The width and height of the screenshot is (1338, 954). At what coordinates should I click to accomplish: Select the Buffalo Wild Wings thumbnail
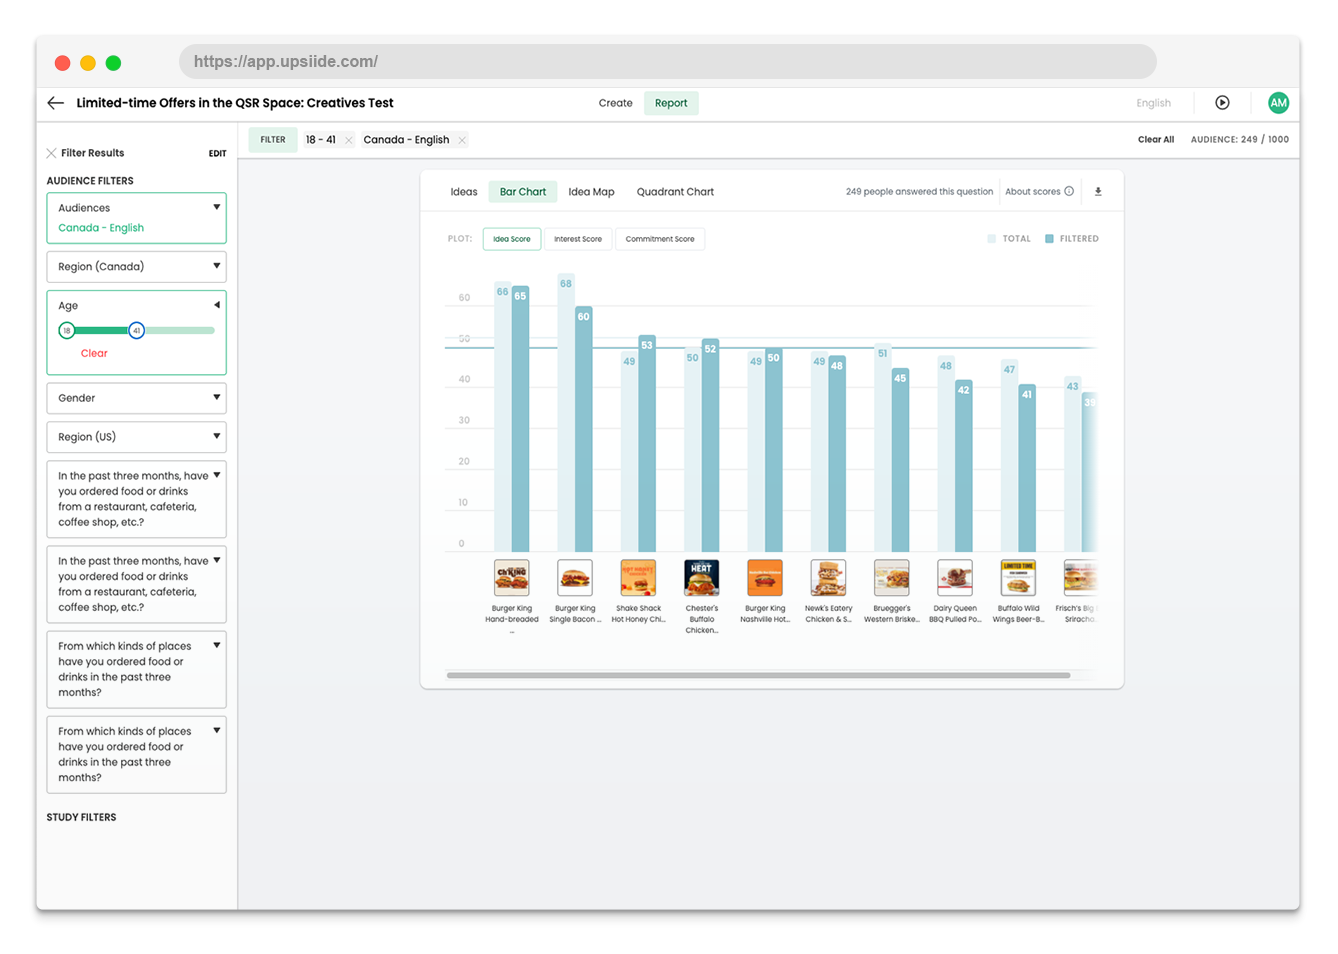click(1018, 577)
